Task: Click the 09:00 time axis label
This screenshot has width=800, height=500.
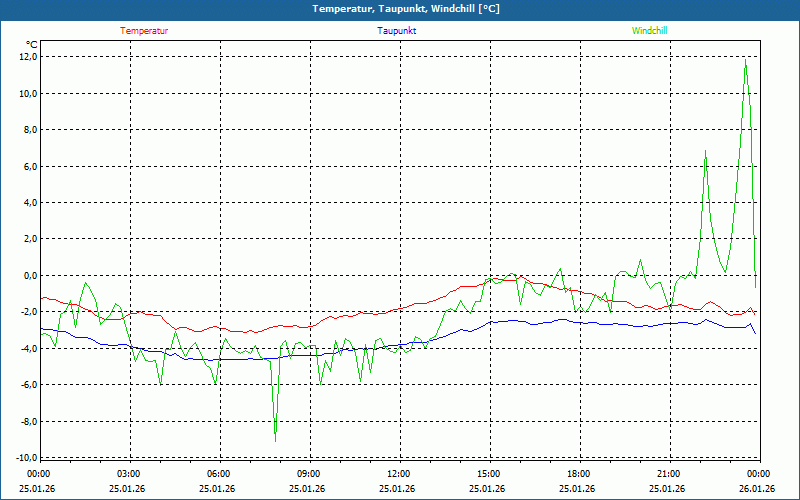Action: click(x=309, y=474)
